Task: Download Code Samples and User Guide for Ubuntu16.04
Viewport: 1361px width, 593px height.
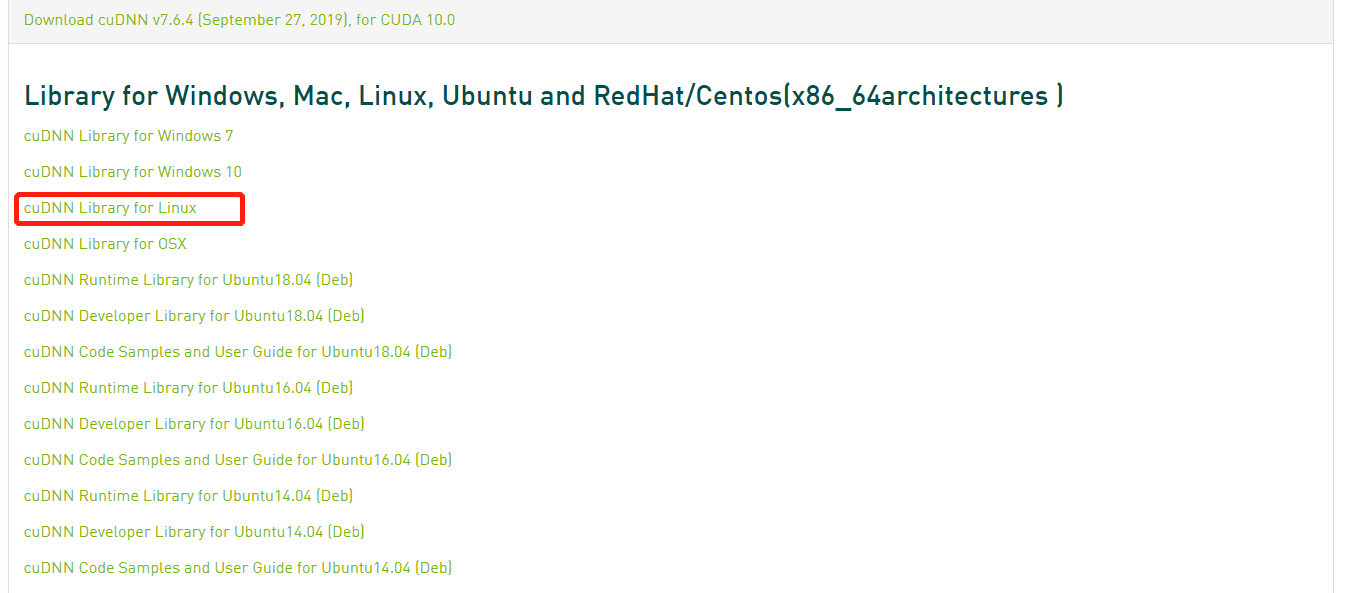Action: (237, 460)
